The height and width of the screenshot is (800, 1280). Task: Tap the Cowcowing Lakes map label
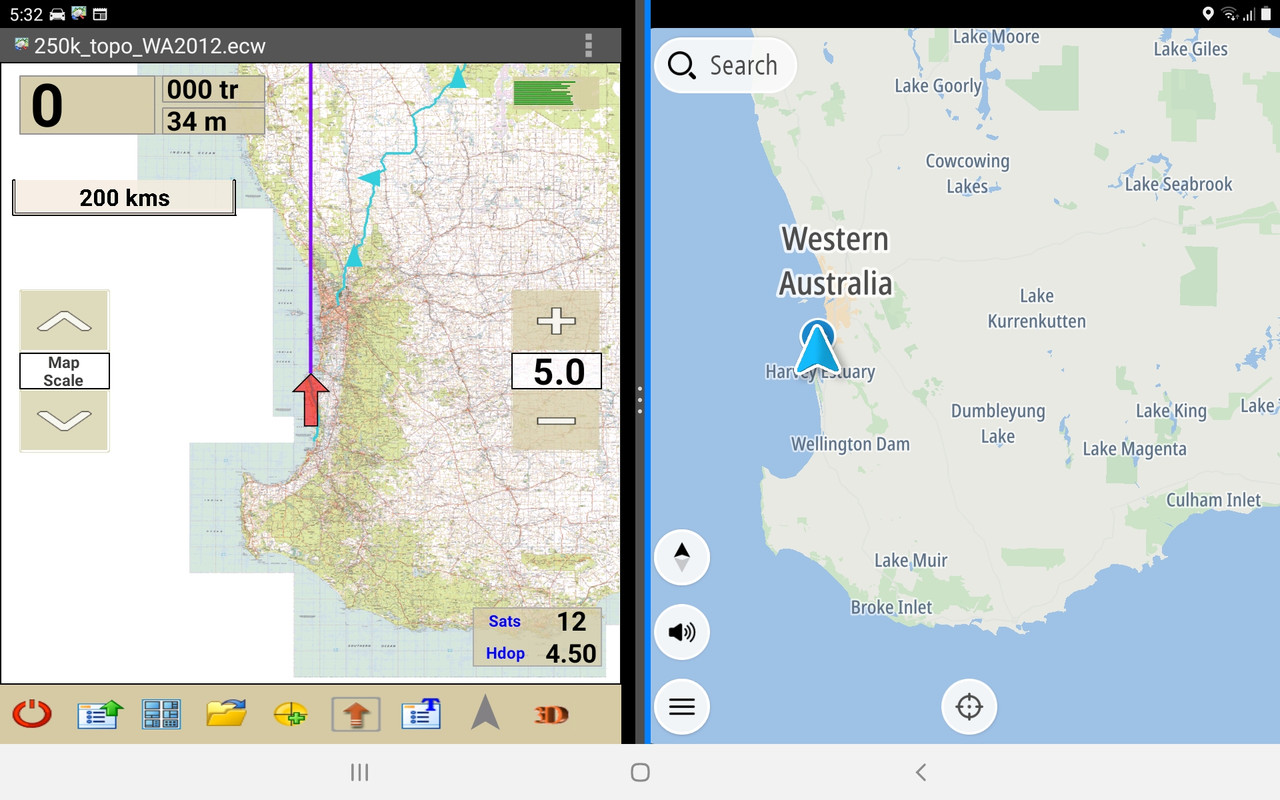tap(967, 173)
